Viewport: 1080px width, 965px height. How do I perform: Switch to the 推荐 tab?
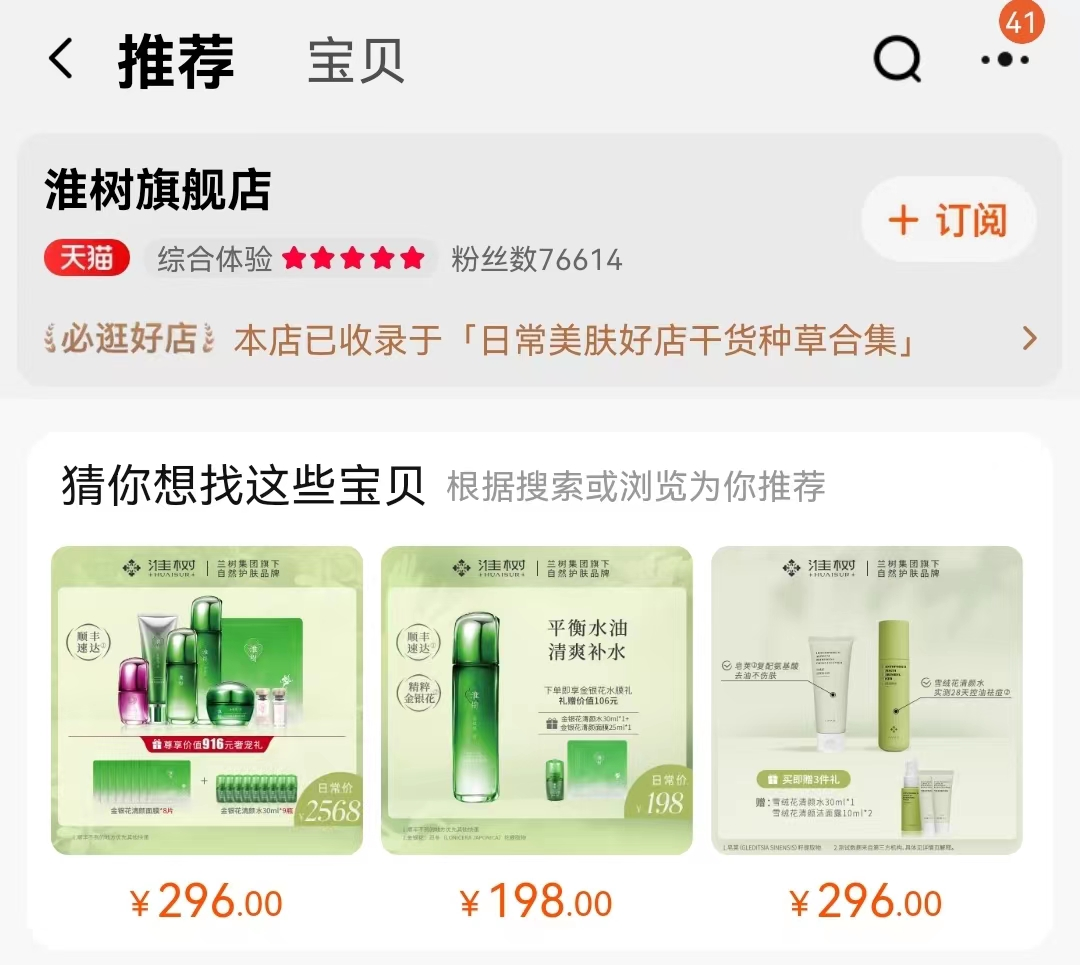pos(176,61)
